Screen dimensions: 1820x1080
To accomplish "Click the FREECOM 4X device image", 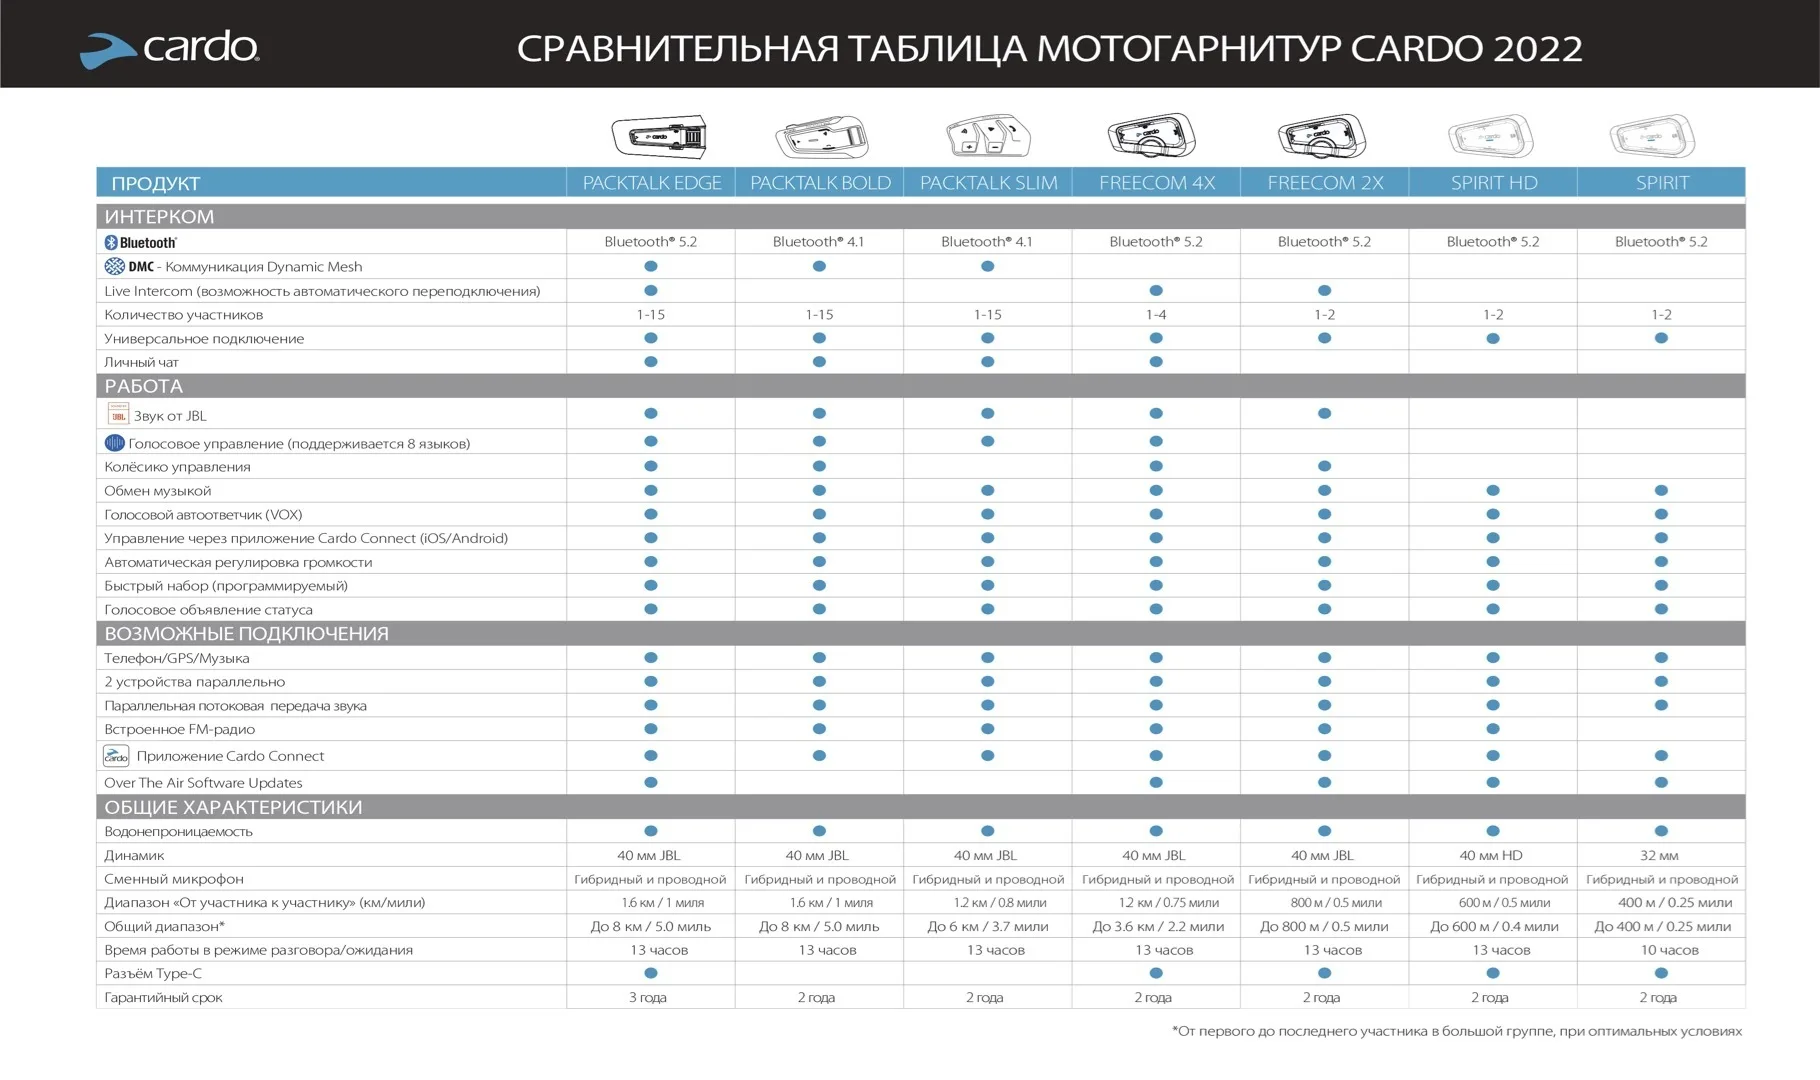I will [x=1152, y=136].
